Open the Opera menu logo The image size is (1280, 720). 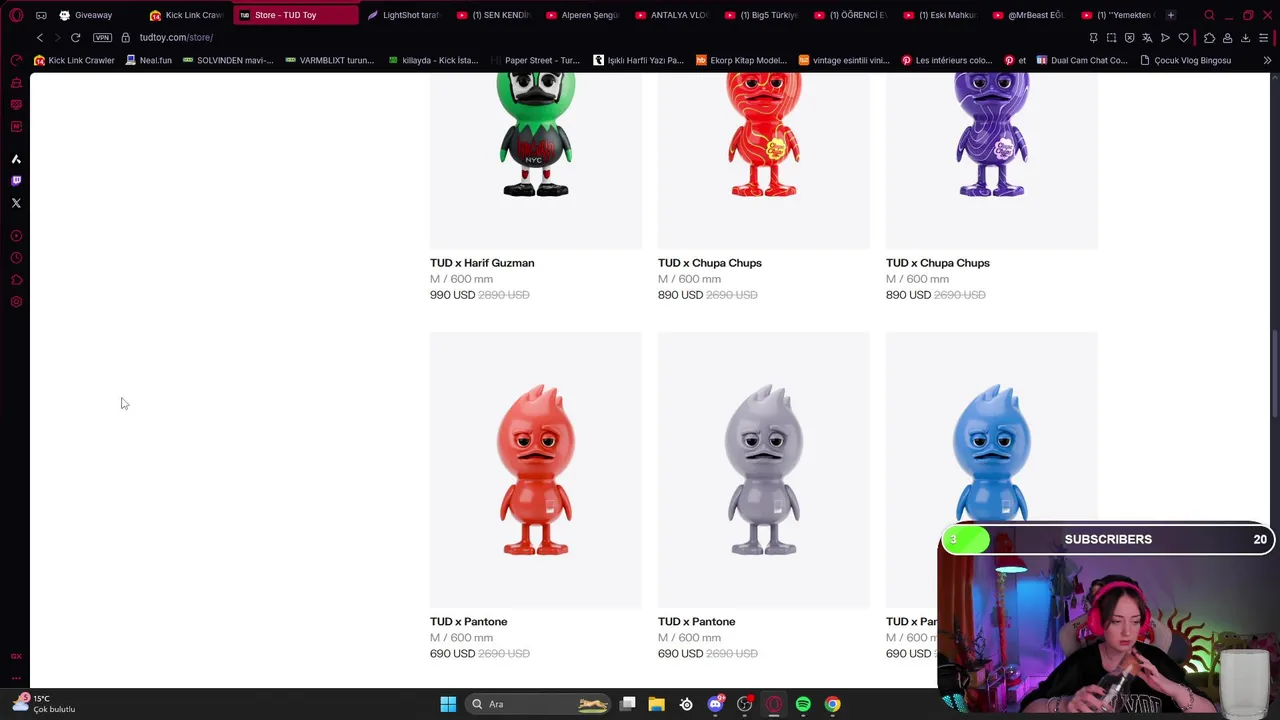point(16,15)
